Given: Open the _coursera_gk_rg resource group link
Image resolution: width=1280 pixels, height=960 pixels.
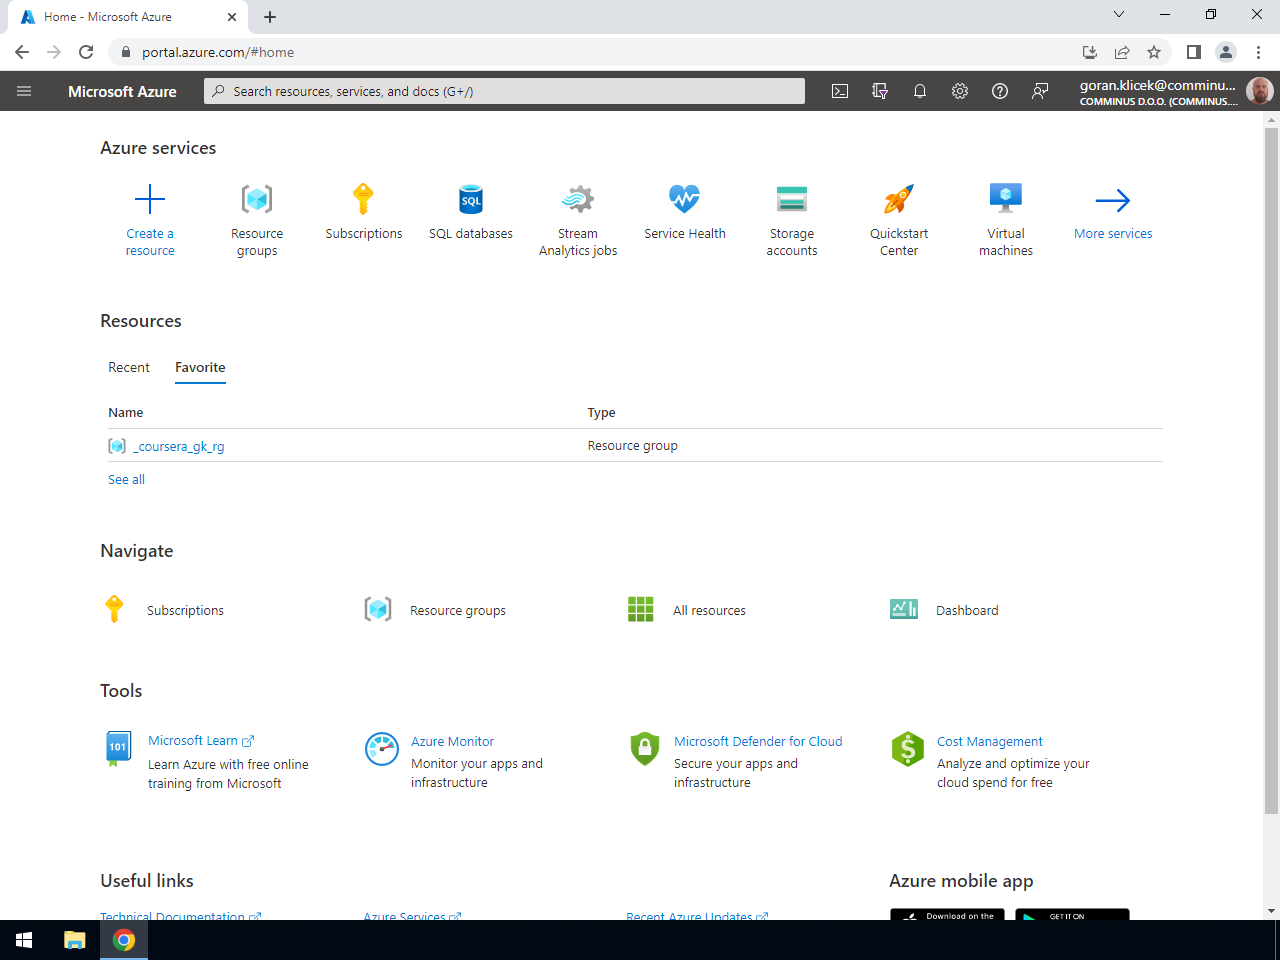Looking at the screenshot, I should pyautogui.click(x=179, y=447).
